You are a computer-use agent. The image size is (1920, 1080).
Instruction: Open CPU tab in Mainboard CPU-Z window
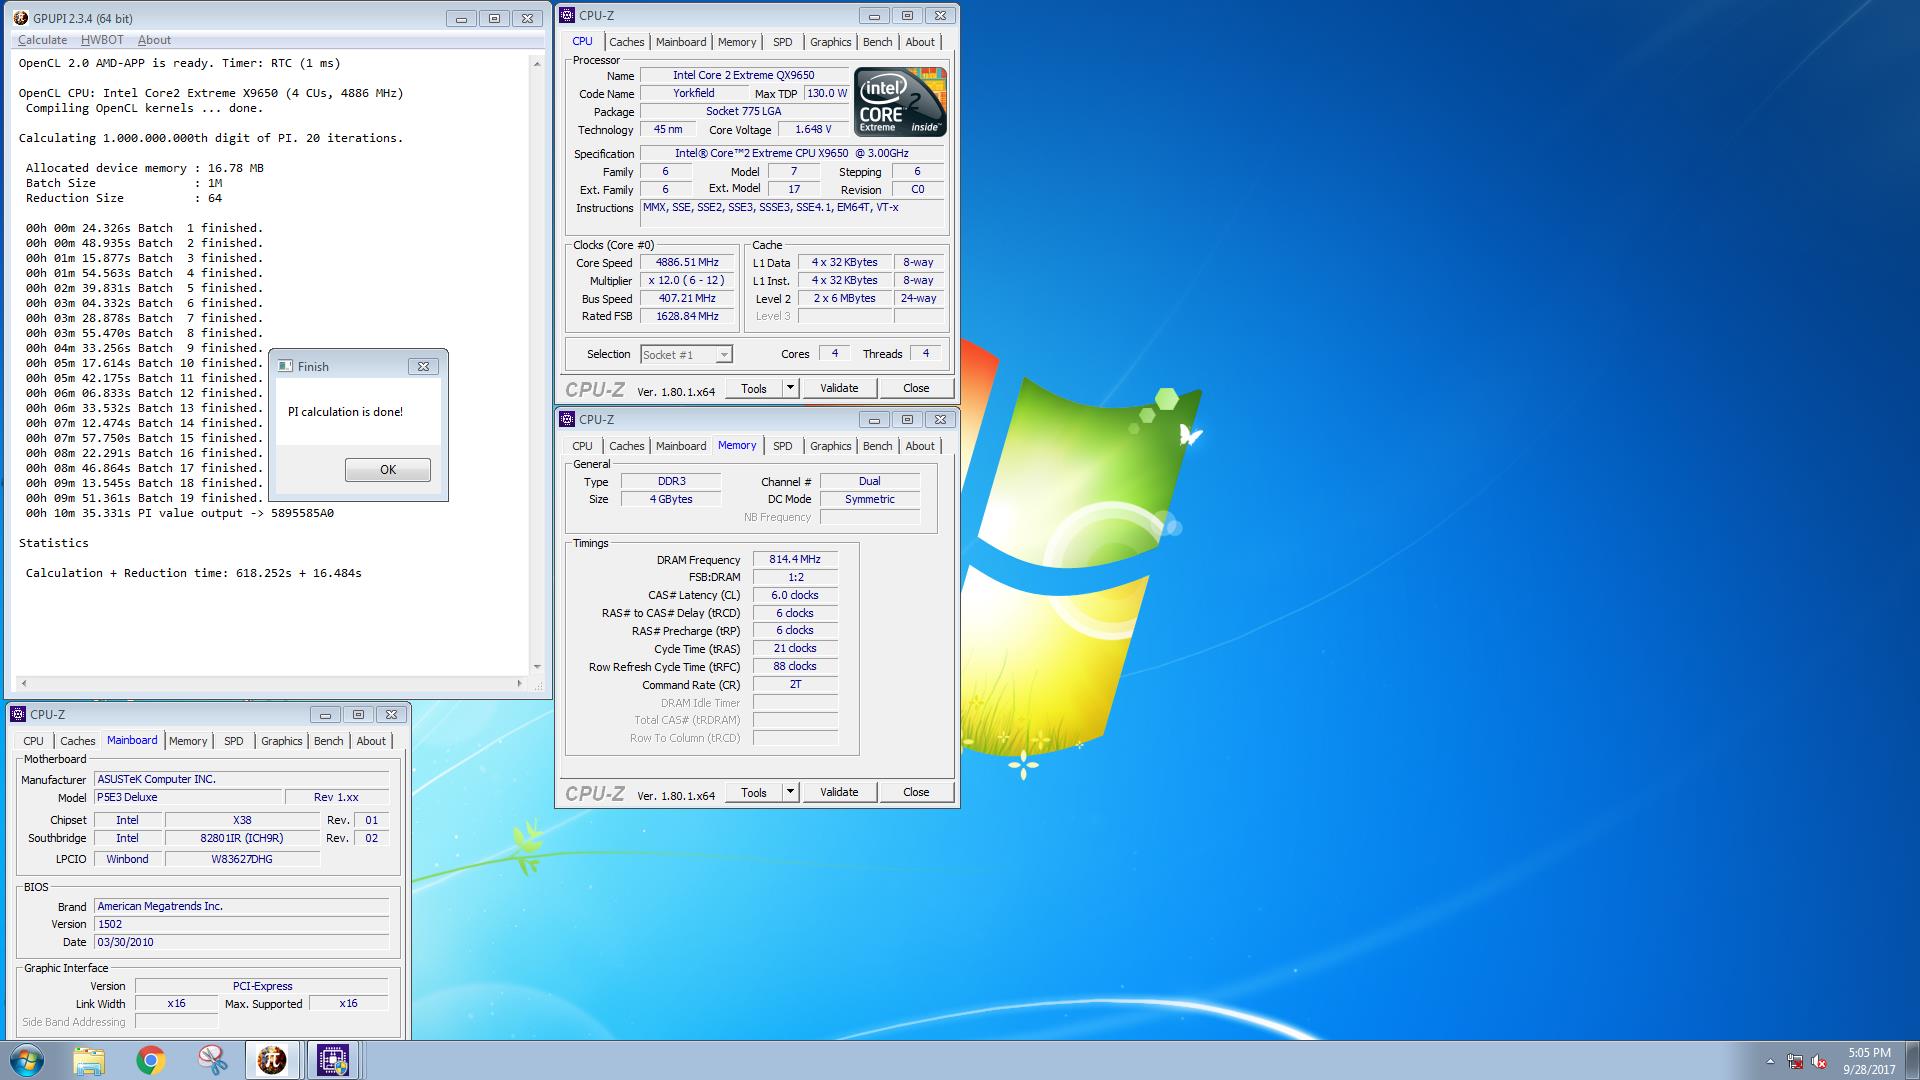tap(34, 741)
